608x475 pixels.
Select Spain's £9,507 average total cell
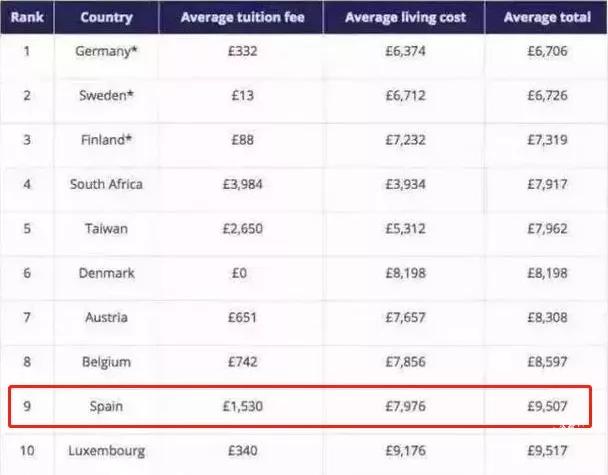point(545,407)
